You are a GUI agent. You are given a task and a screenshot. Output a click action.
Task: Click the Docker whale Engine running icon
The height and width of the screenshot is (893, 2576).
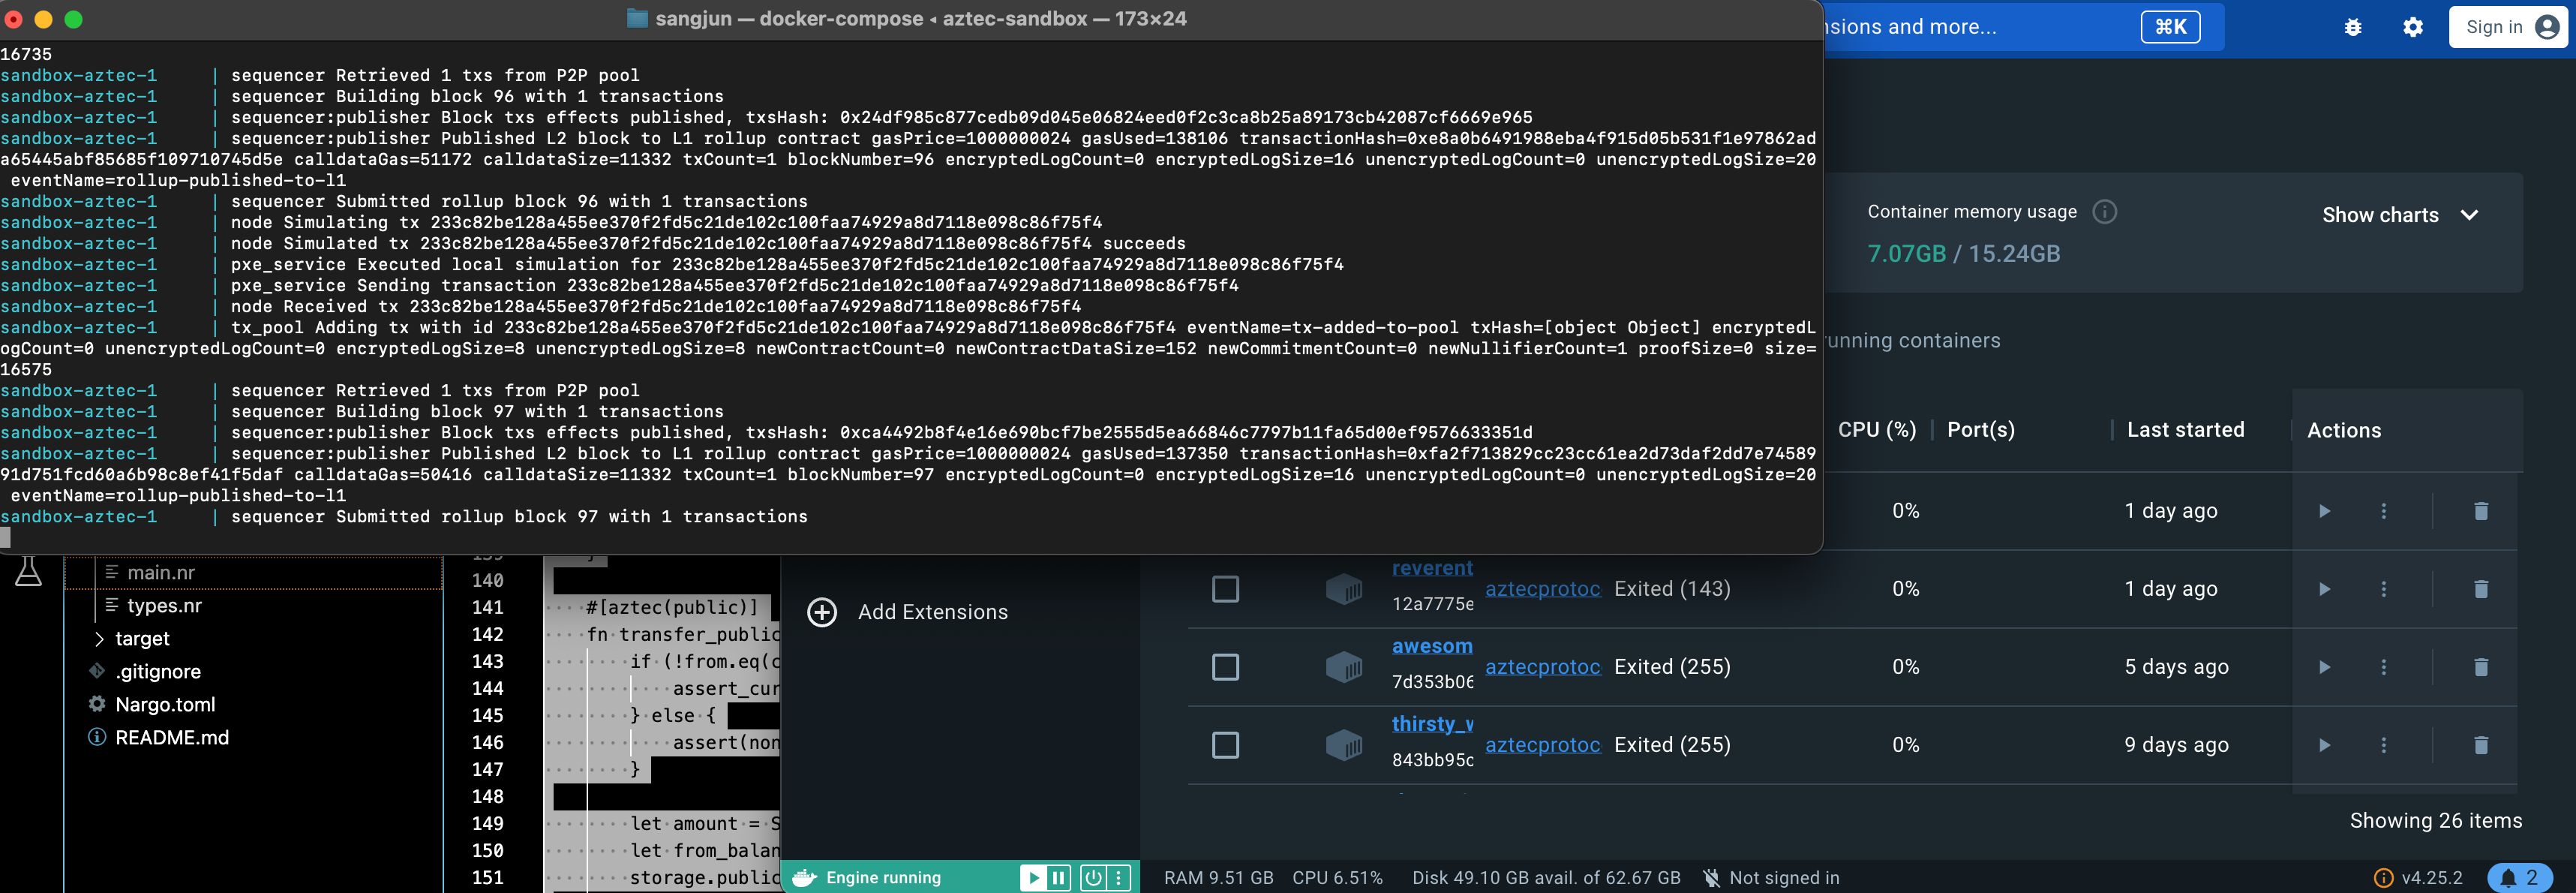click(804, 878)
